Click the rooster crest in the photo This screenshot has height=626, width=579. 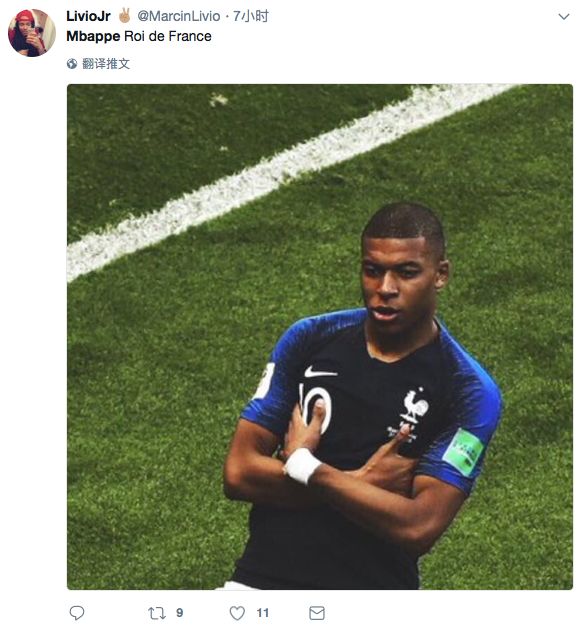pyautogui.click(x=415, y=406)
